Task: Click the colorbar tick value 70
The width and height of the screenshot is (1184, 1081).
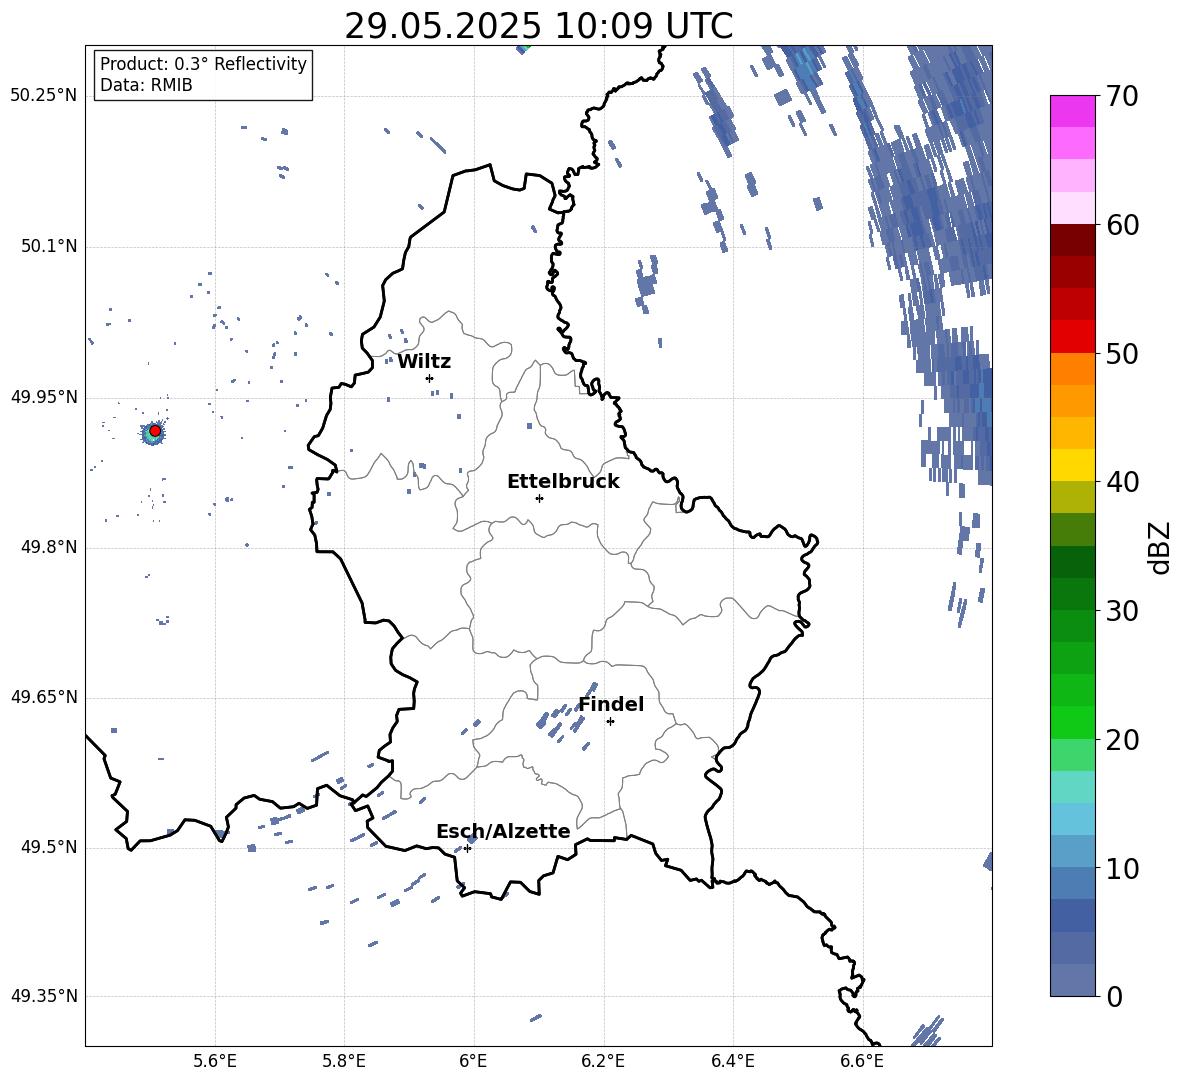Action: (1122, 97)
